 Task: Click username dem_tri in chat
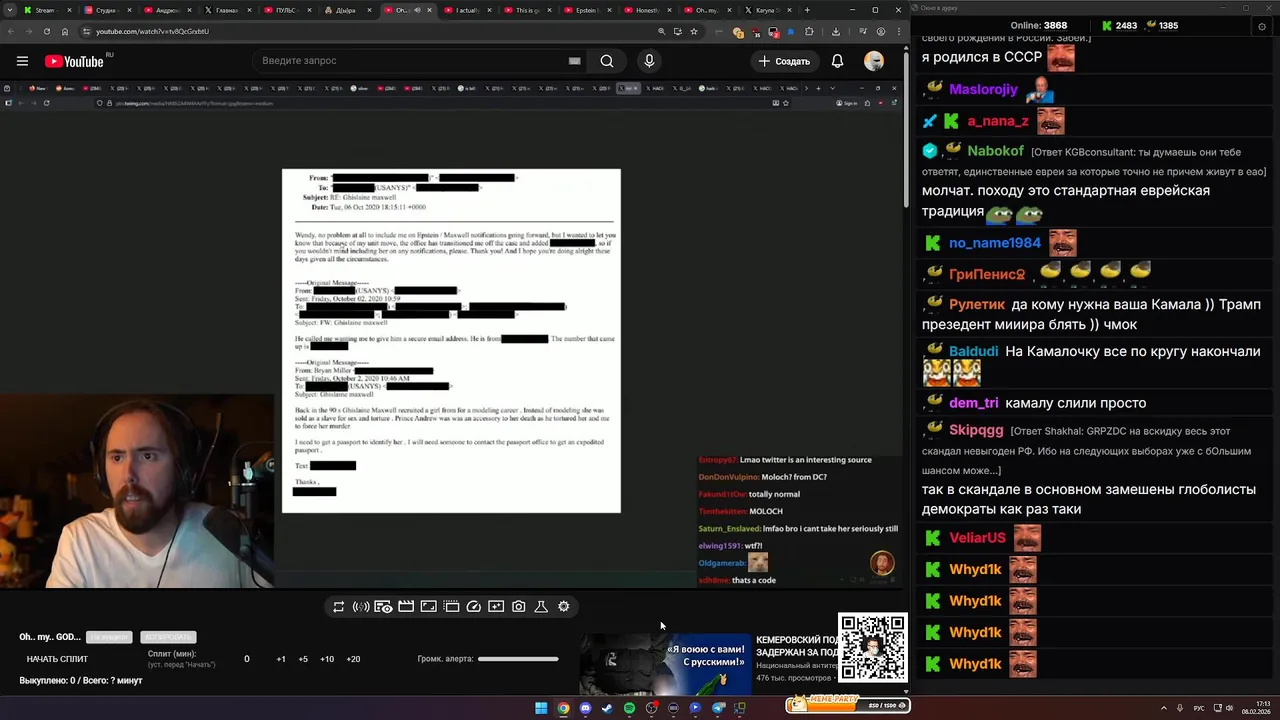(x=973, y=403)
